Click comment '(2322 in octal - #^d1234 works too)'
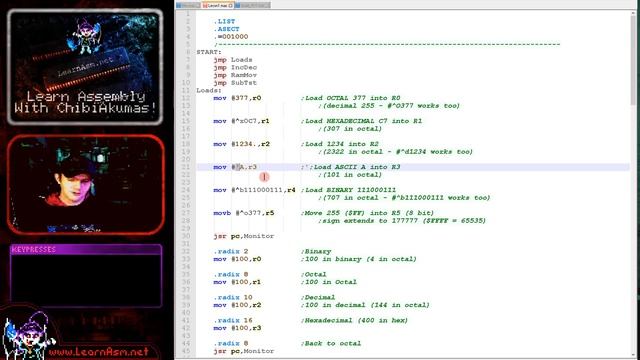This screenshot has width=640, height=360. pos(396,152)
